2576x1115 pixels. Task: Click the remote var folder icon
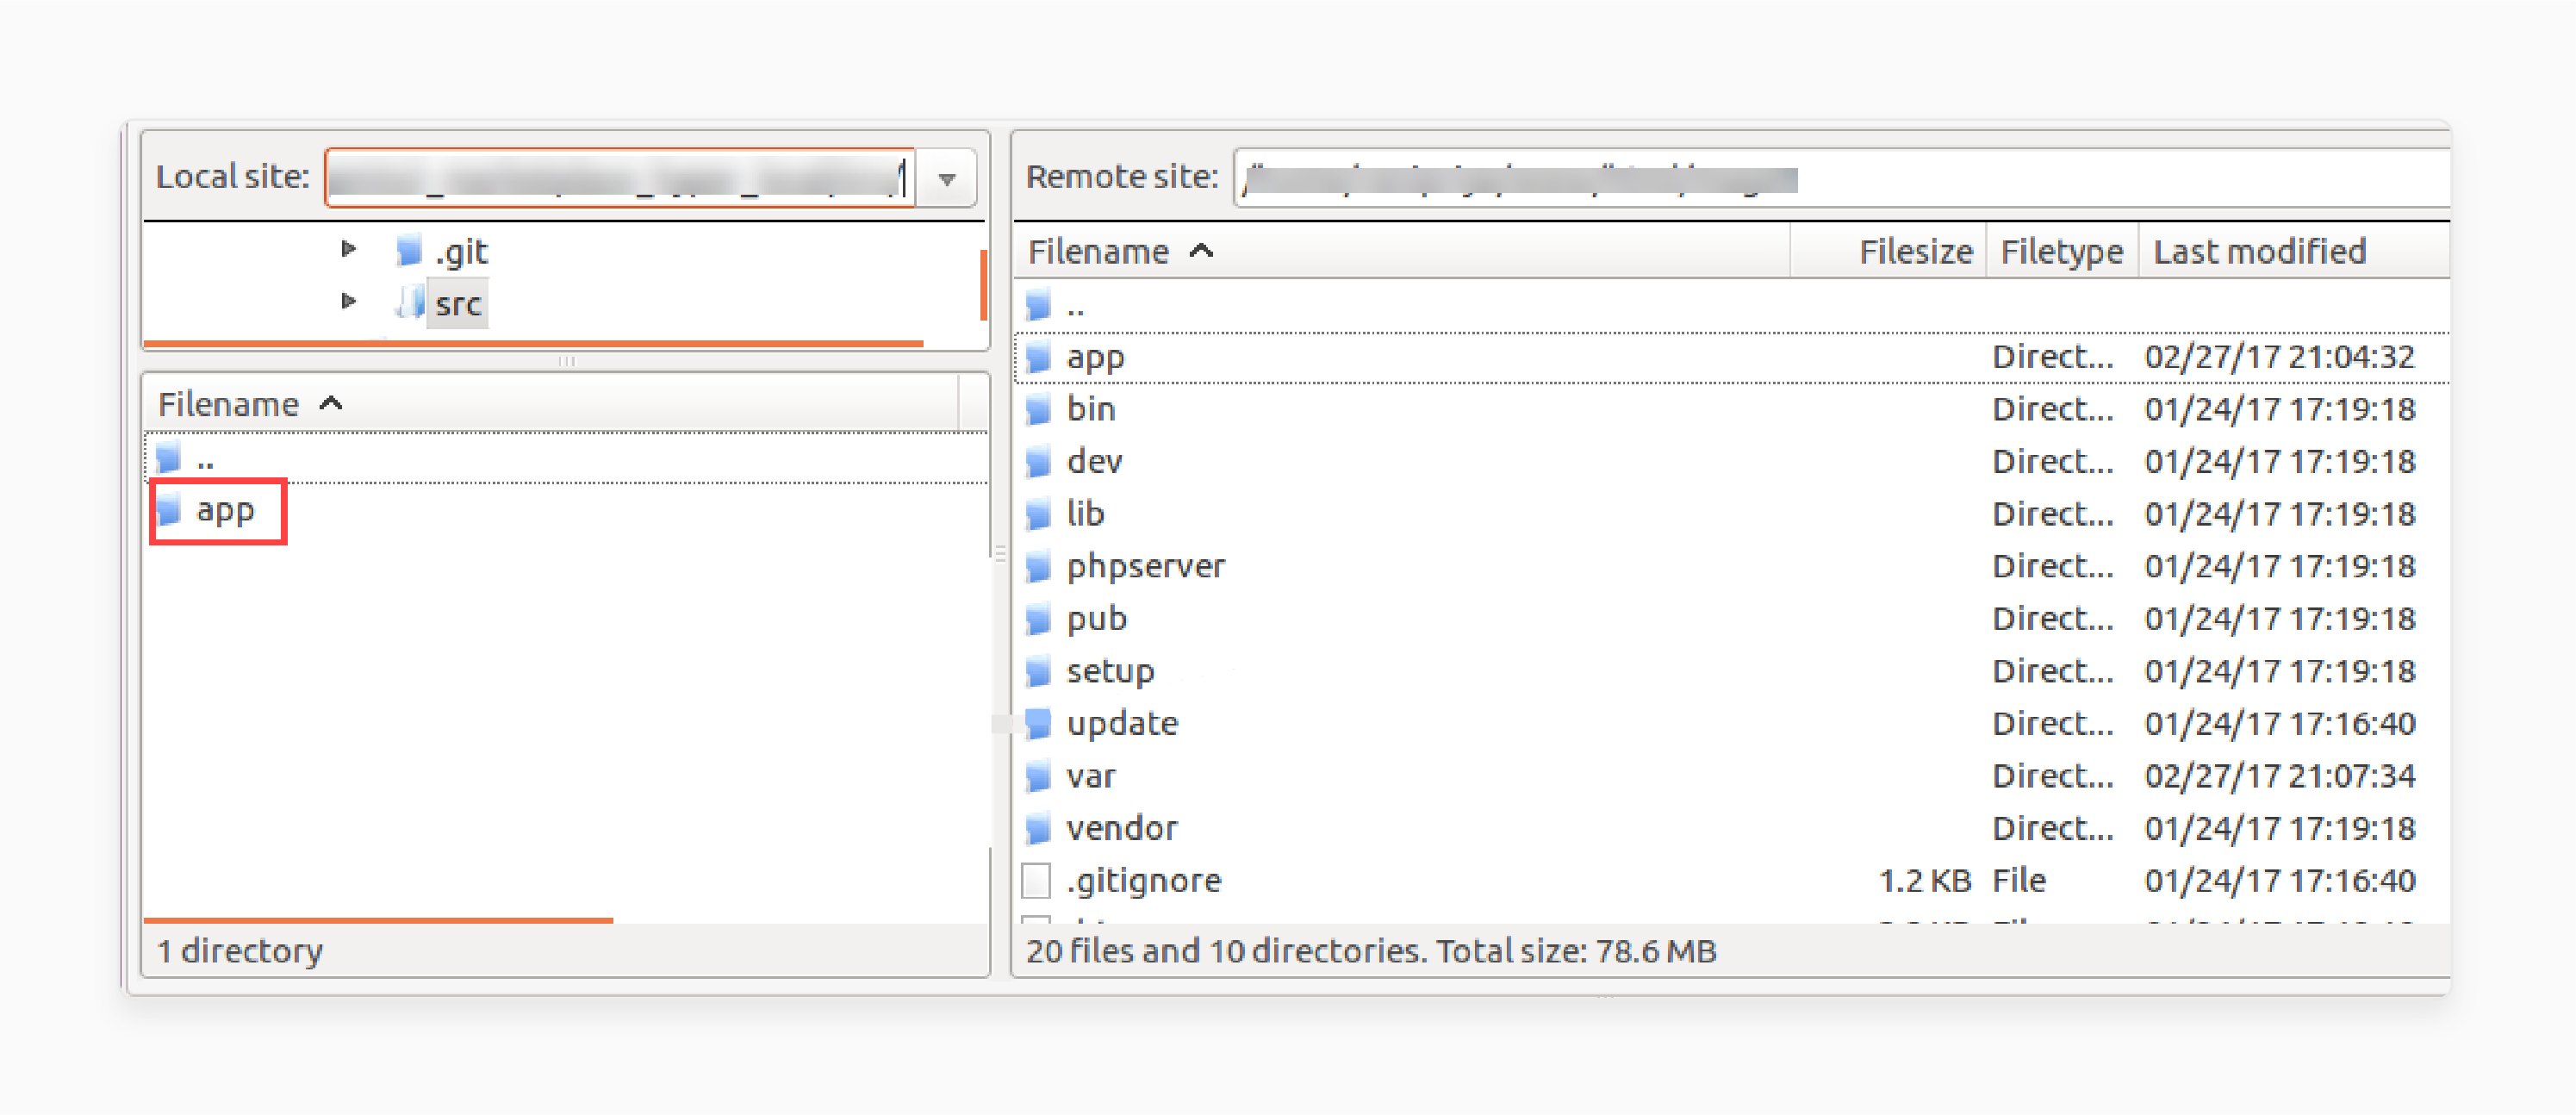pos(1039,776)
